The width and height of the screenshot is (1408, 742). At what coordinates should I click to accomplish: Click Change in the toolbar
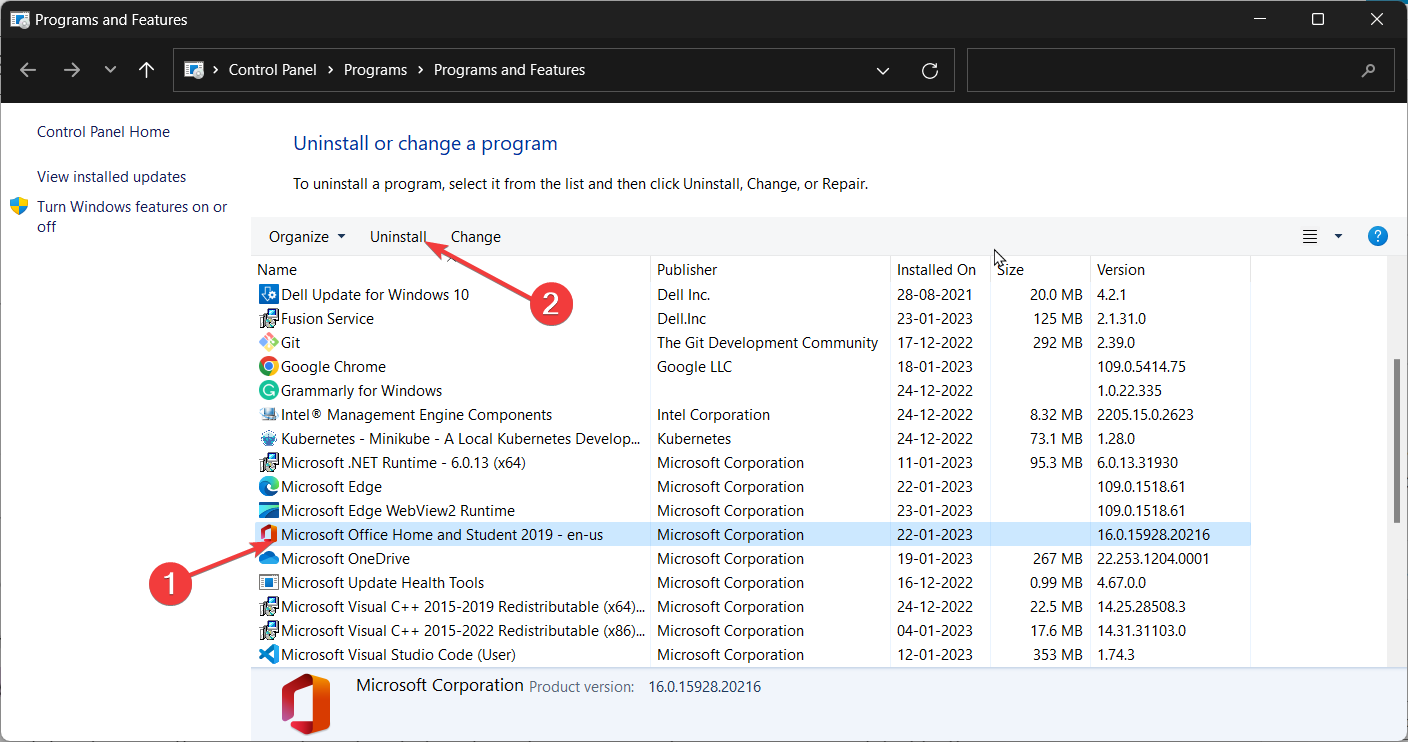click(476, 237)
